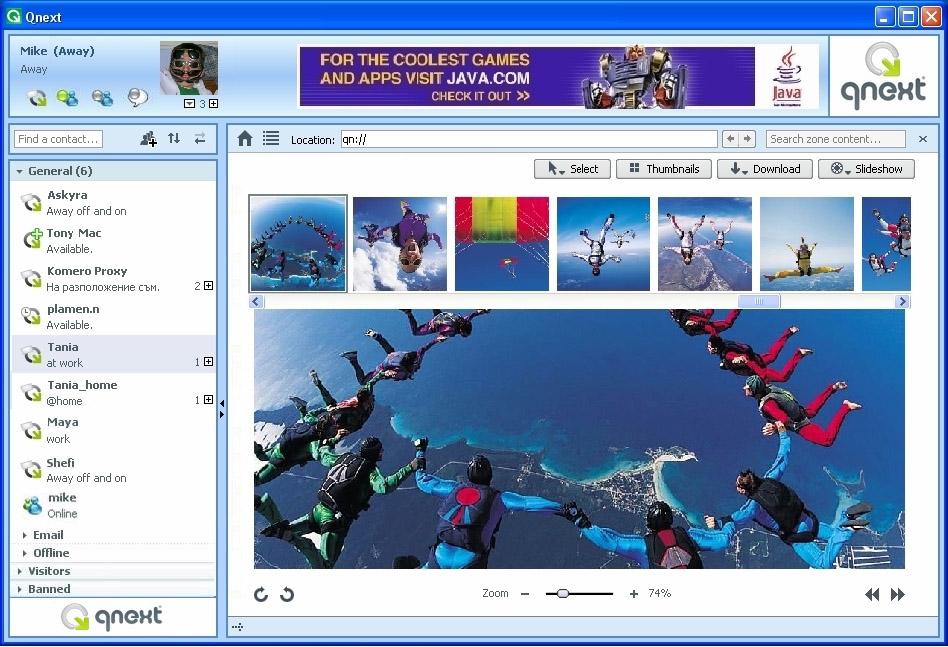Screen dimensions: 948x647
Task: Click the zoom in plus icon
Action: click(634, 594)
